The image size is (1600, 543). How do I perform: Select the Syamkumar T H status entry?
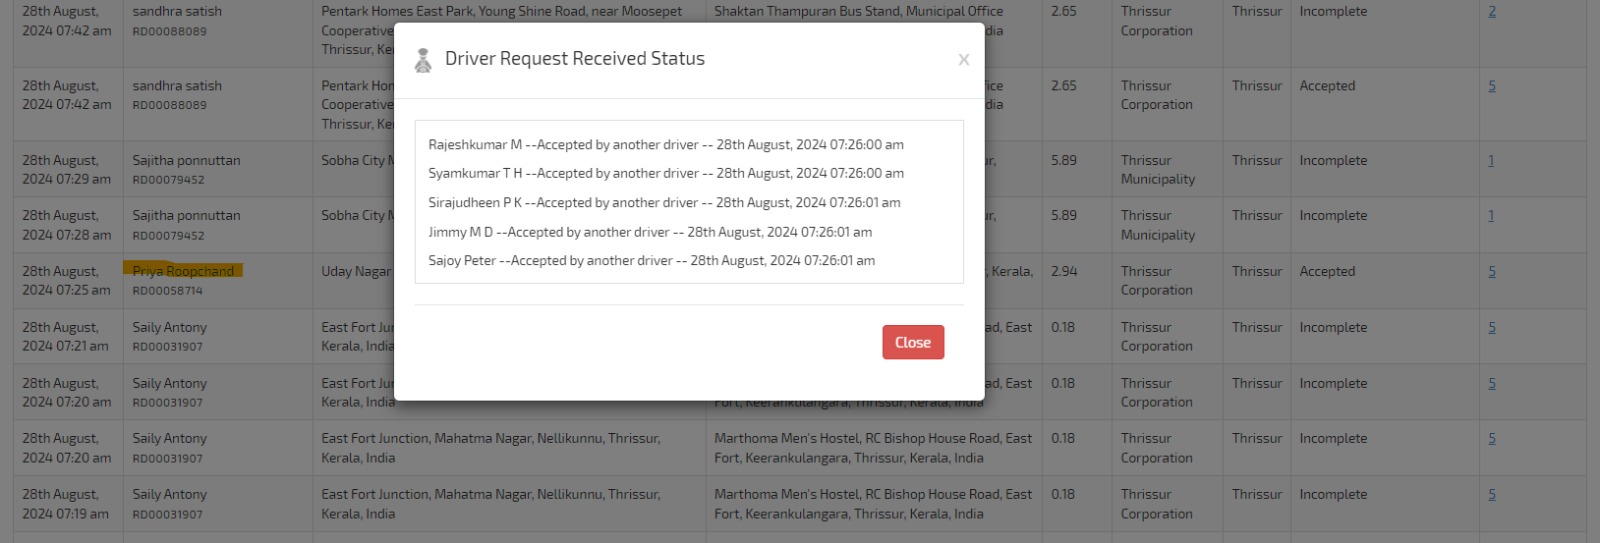pos(665,174)
